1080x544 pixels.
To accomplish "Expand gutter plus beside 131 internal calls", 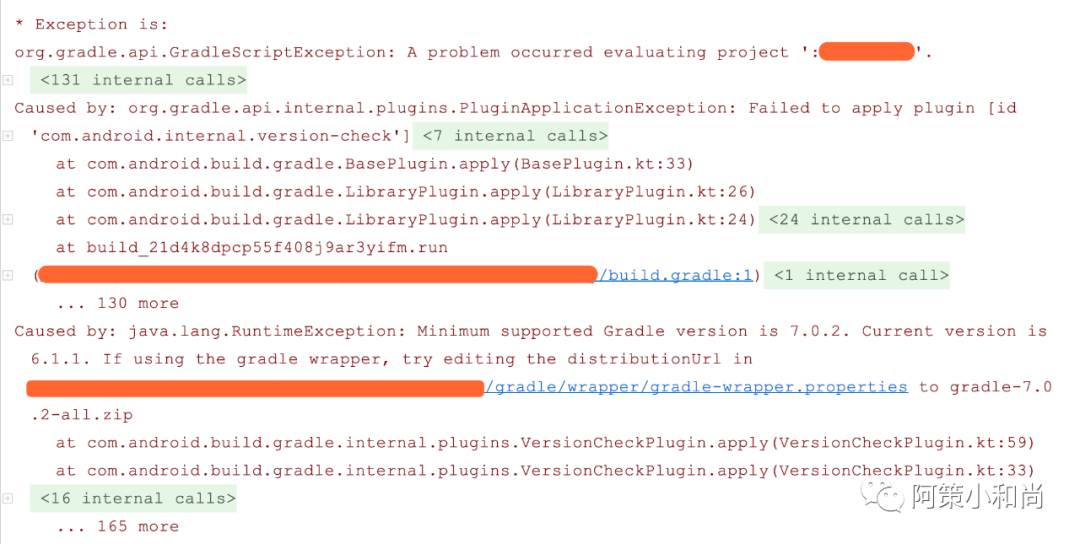I will (x=7, y=80).
